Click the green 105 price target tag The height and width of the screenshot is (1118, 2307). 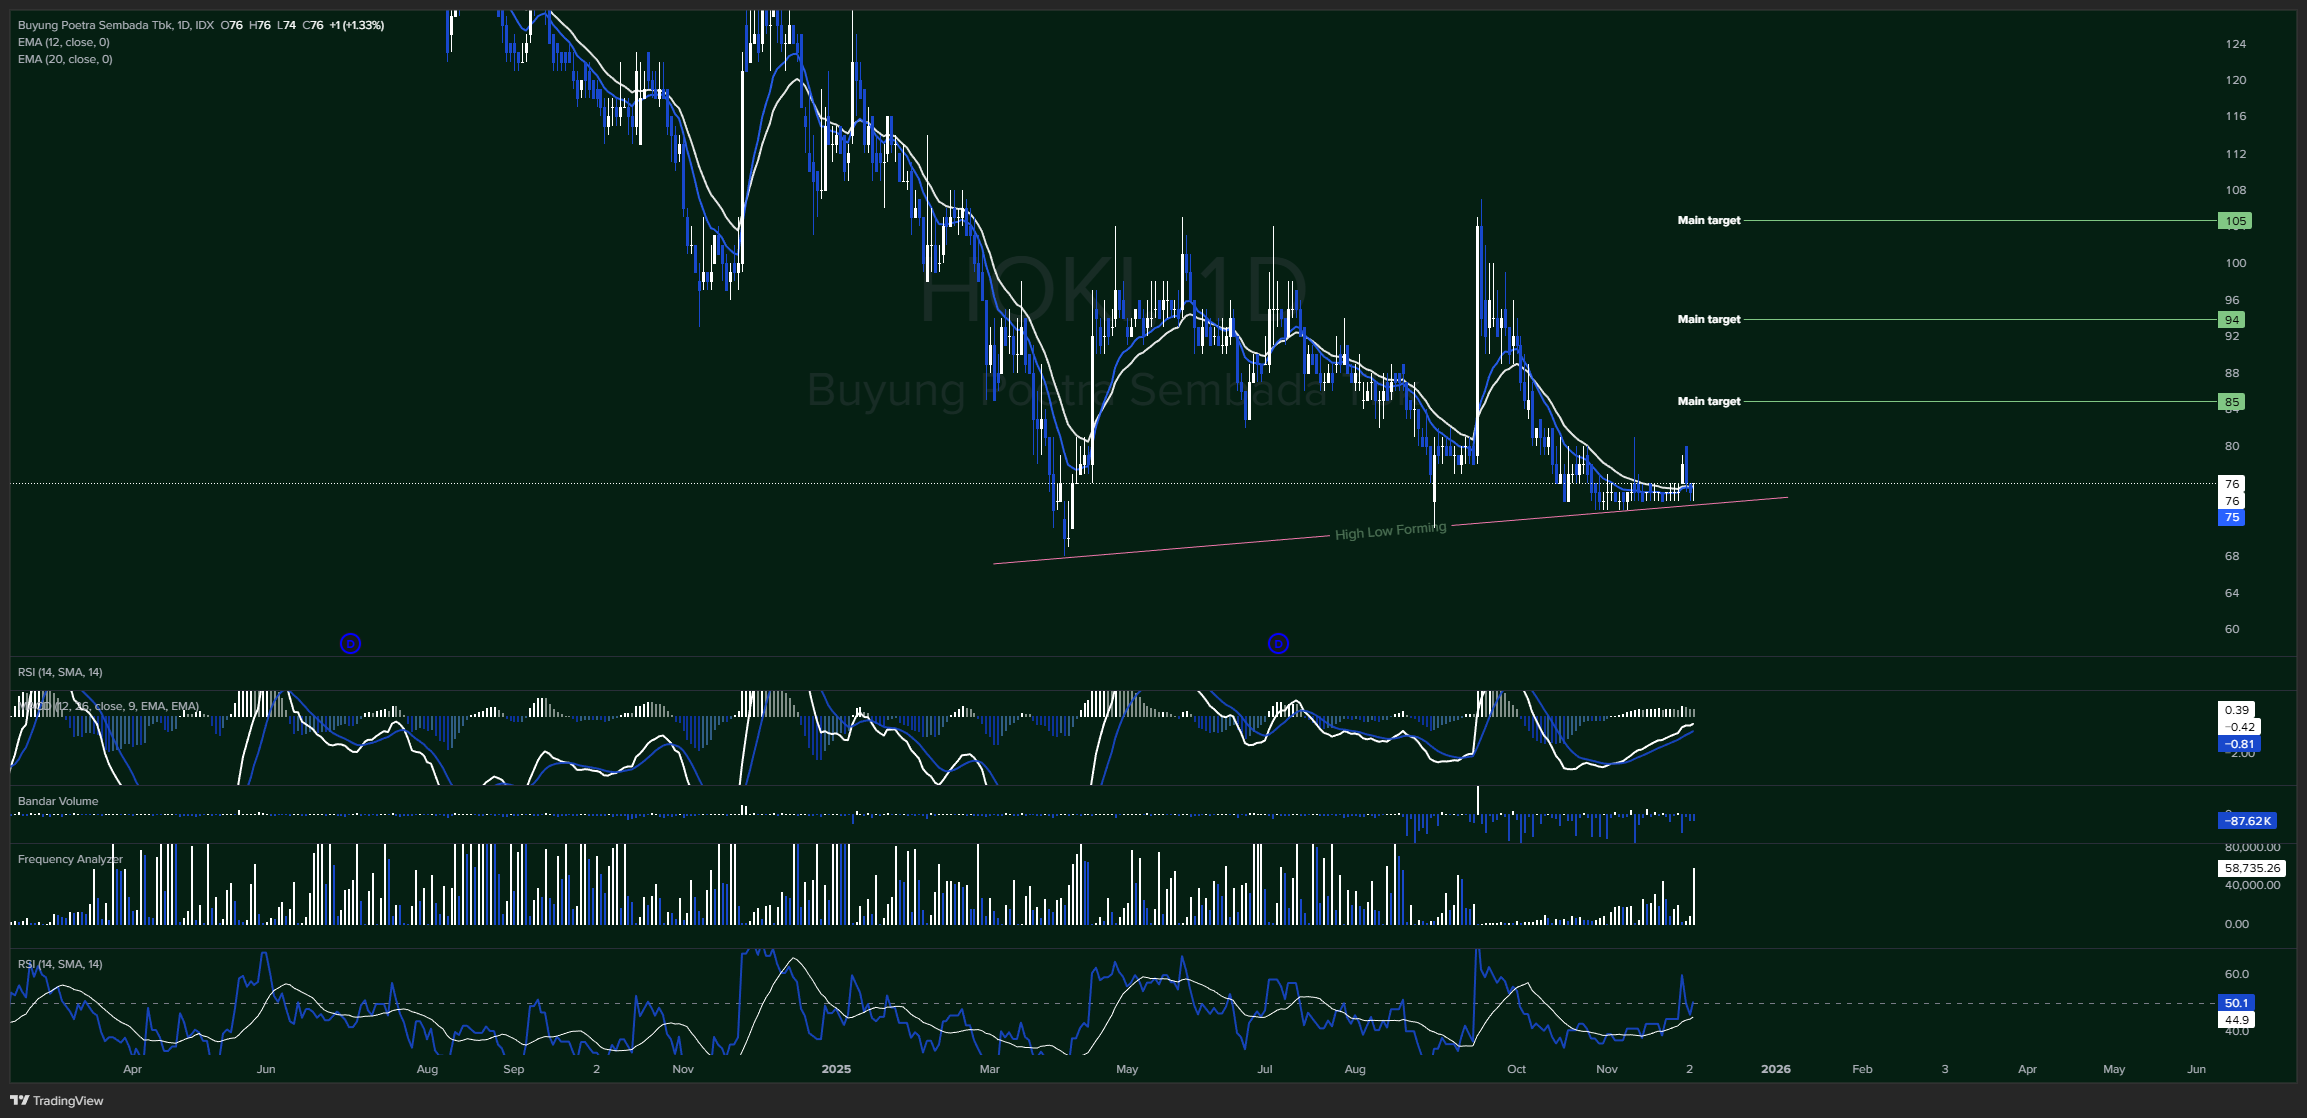2235,221
